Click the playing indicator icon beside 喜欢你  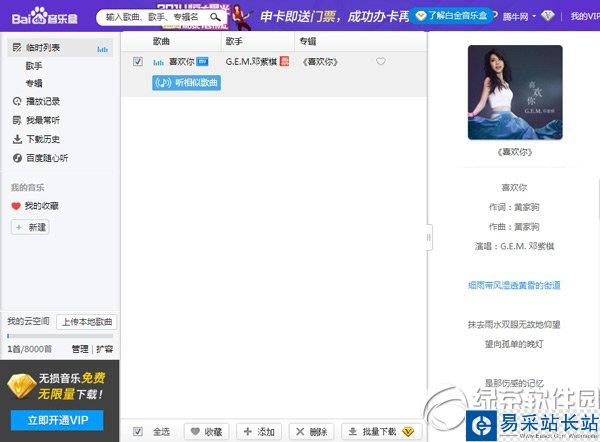click(158, 62)
